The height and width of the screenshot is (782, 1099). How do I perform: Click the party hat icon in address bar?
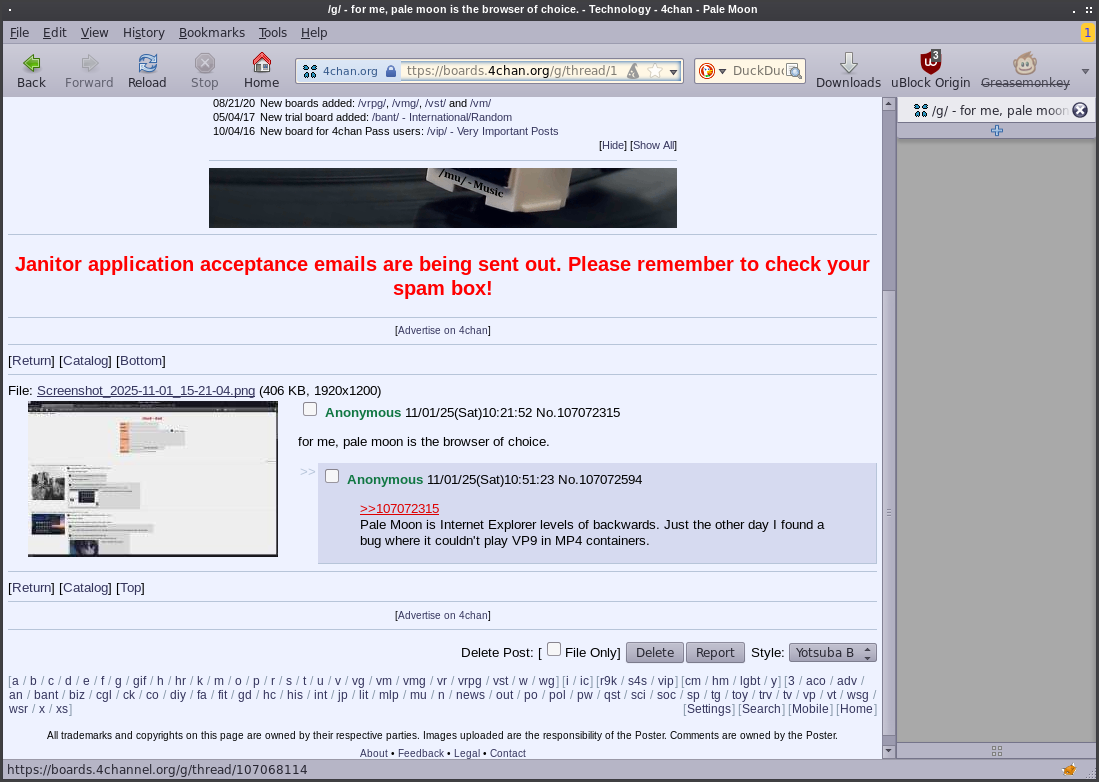click(633, 71)
